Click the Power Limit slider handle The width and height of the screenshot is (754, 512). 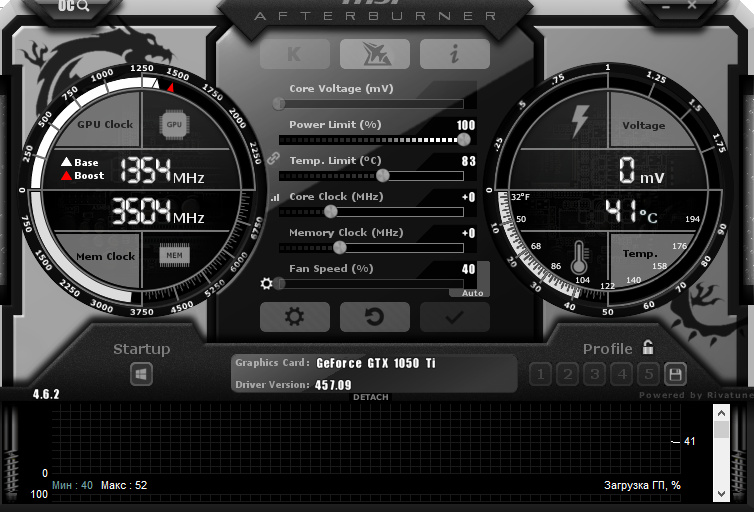click(464, 139)
